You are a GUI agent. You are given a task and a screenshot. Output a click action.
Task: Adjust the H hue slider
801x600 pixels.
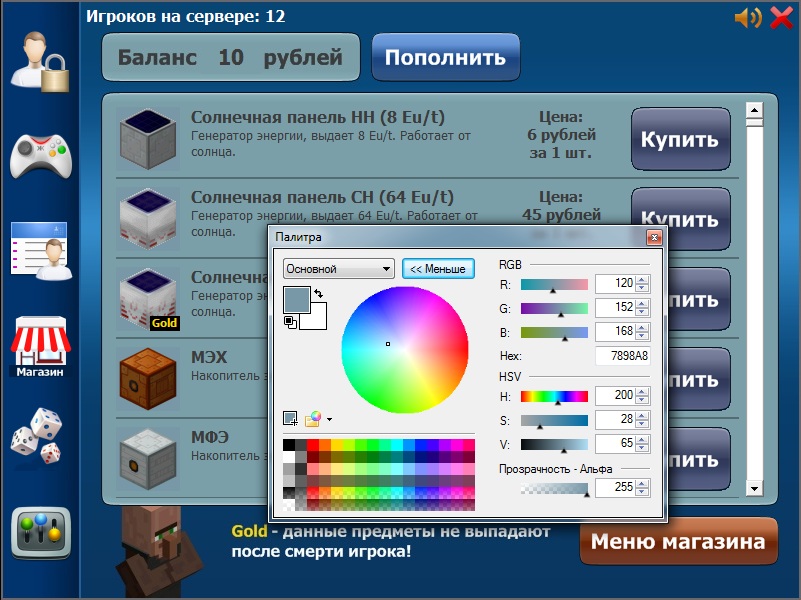(554, 397)
